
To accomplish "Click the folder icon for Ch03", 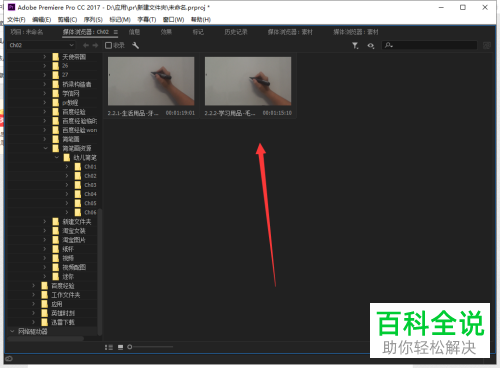I will [78, 185].
